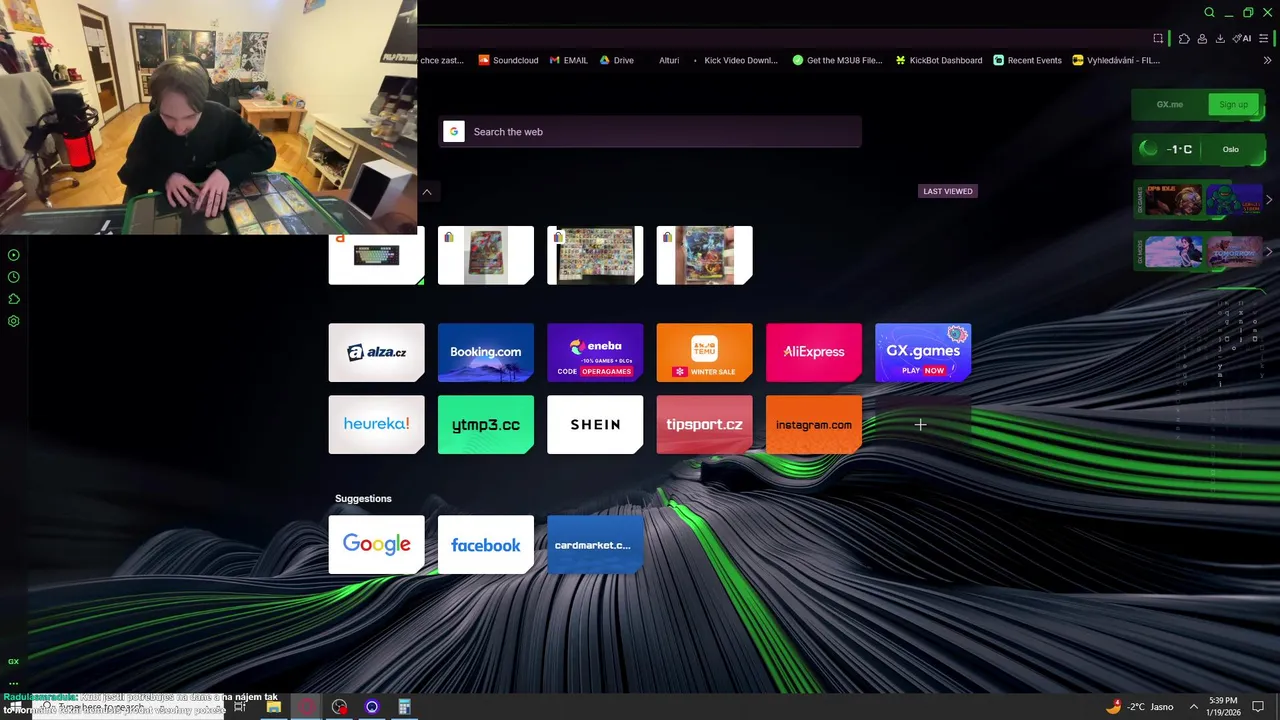This screenshot has width=1280, height=720.
Task: Expand GX Mods carousel arrow
Action: (1269, 251)
